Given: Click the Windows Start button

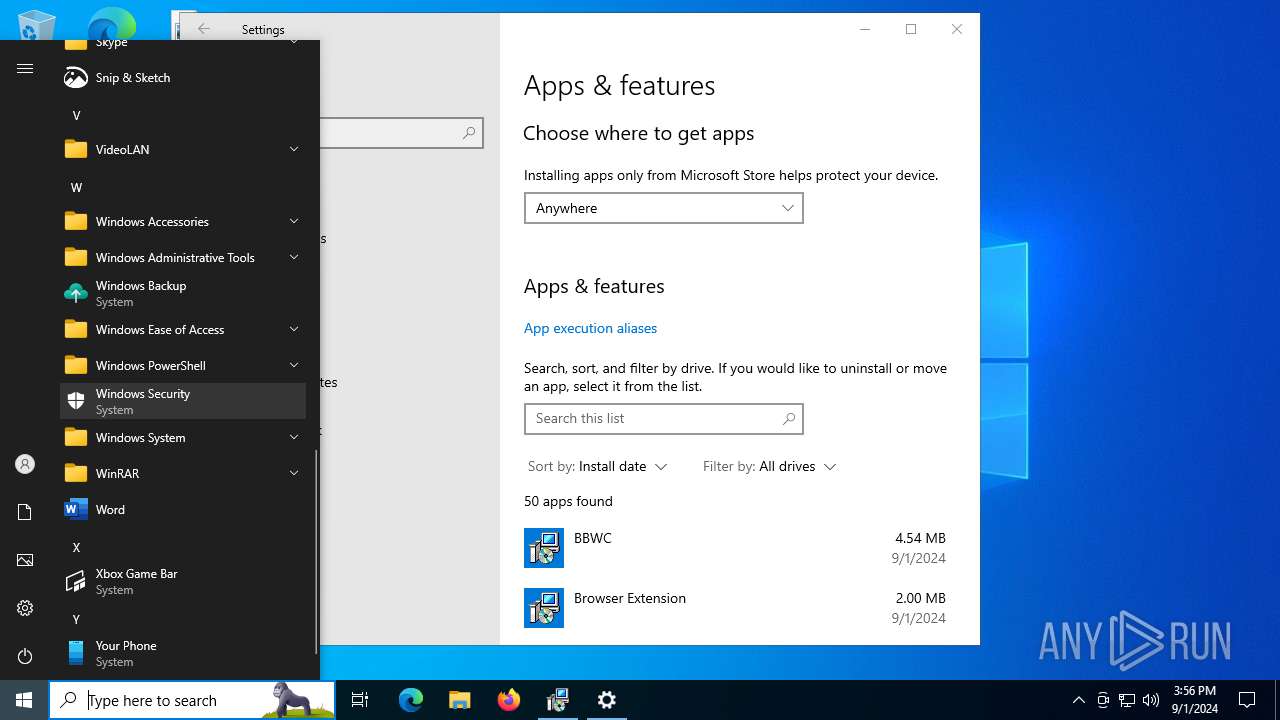Looking at the screenshot, I should pyautogui.click(x=24, y=700).
